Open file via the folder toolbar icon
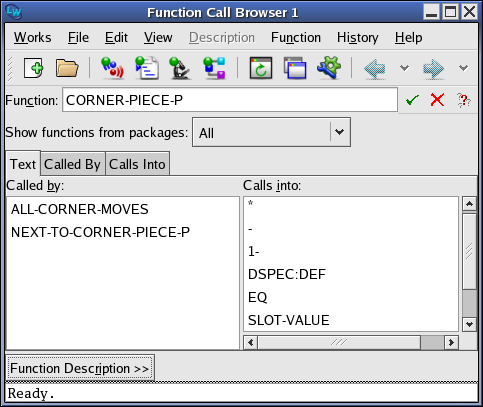 click(67, 68)
